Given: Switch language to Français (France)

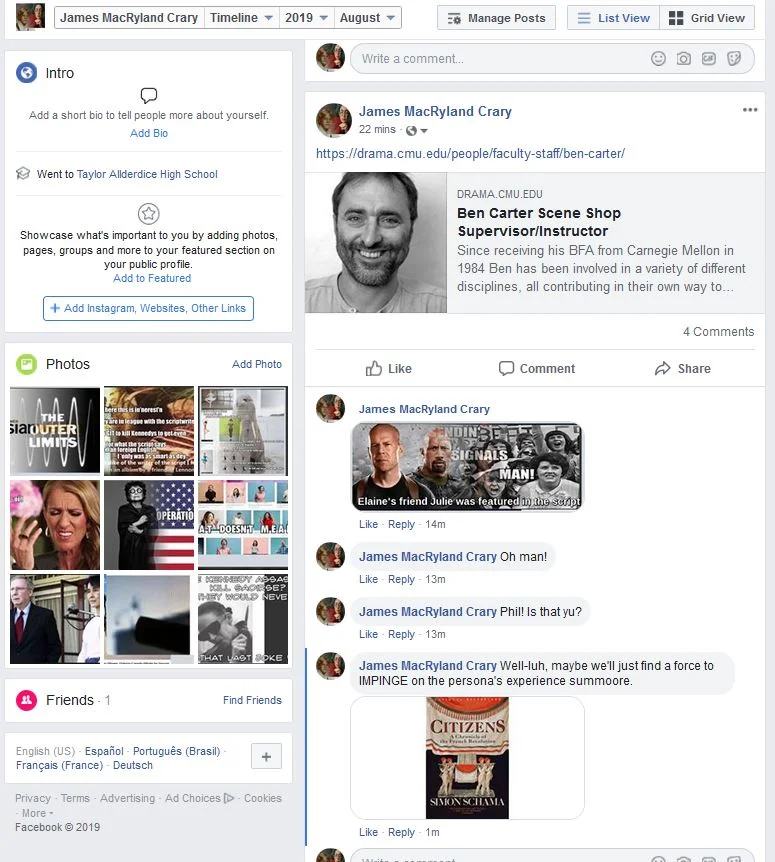Looking at the screenshot, I should tap(59, 765).
